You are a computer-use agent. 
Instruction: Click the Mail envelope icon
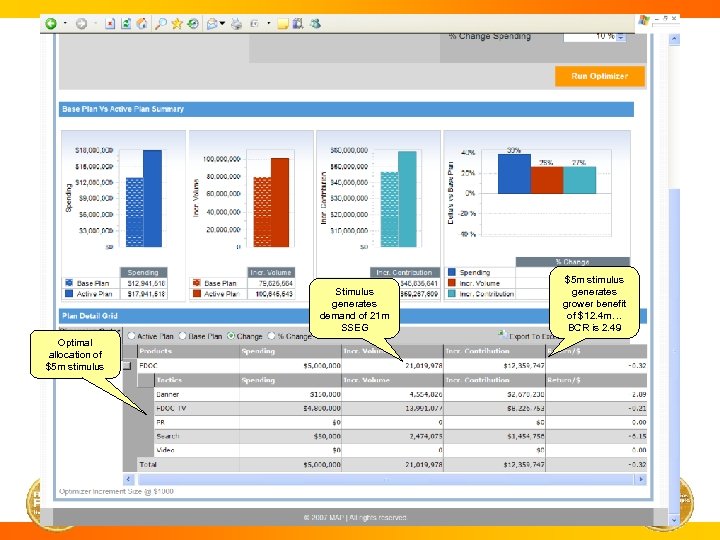(212, 24)
